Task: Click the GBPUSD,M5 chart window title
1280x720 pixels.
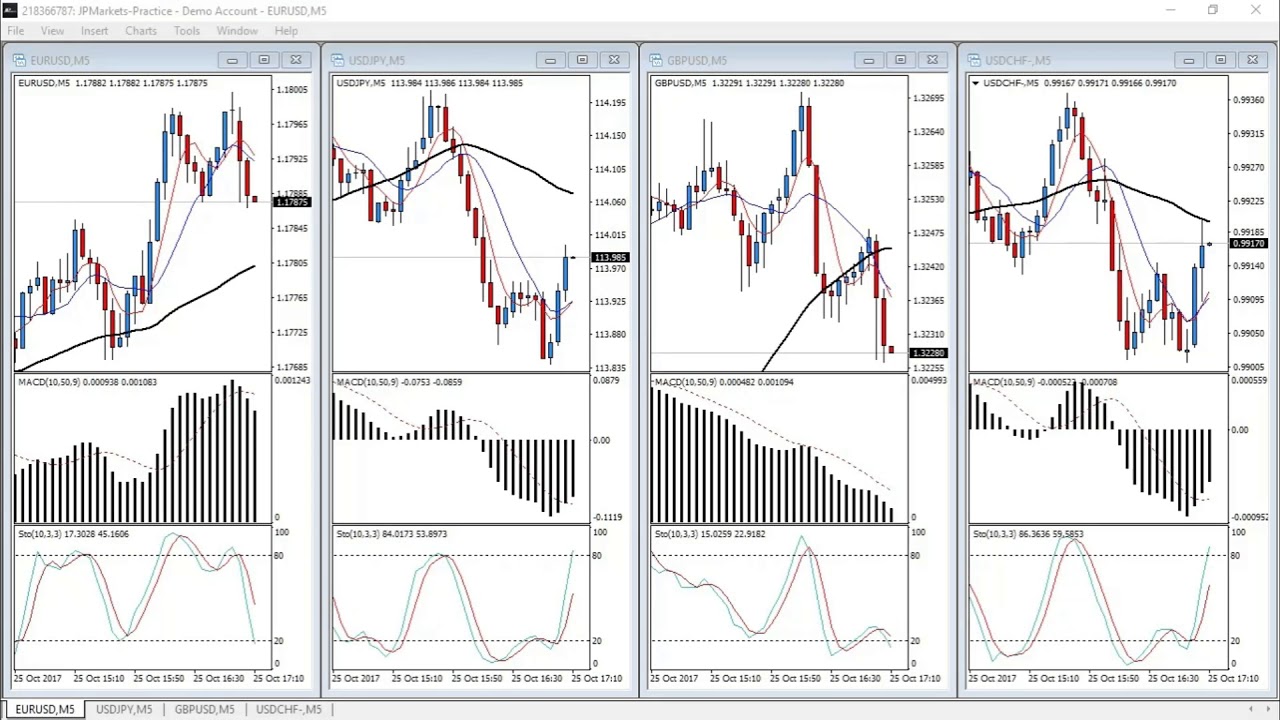Action: click(697, 60)
